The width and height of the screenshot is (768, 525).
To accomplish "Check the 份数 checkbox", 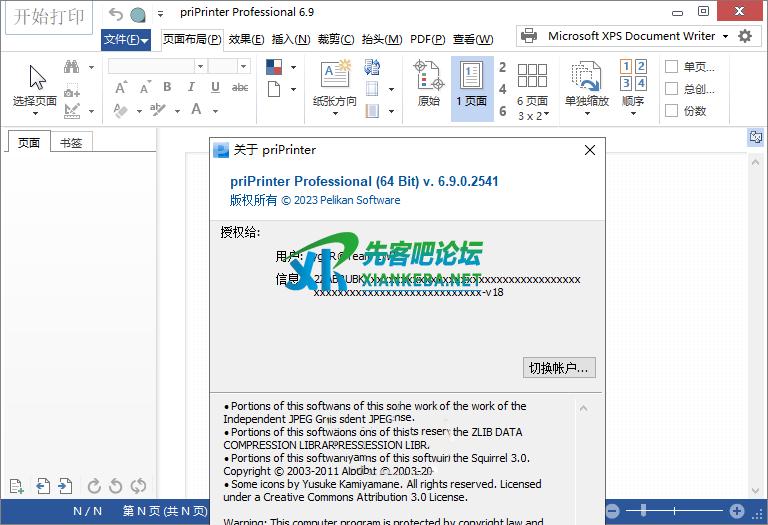I will coord(672,111).
